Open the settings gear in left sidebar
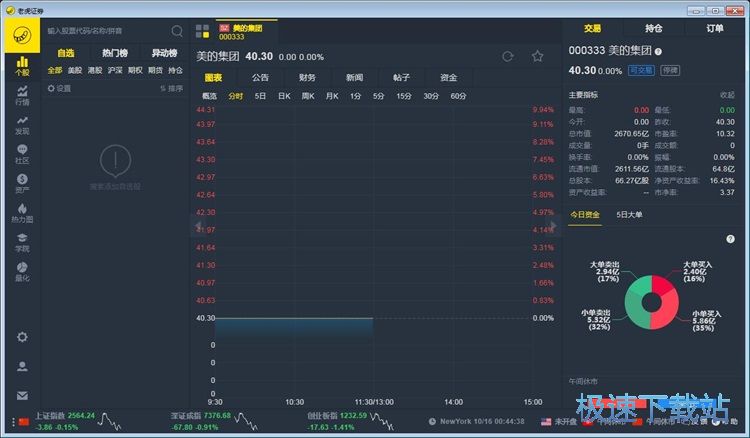 pyautogui.click(x=21, y=337)
